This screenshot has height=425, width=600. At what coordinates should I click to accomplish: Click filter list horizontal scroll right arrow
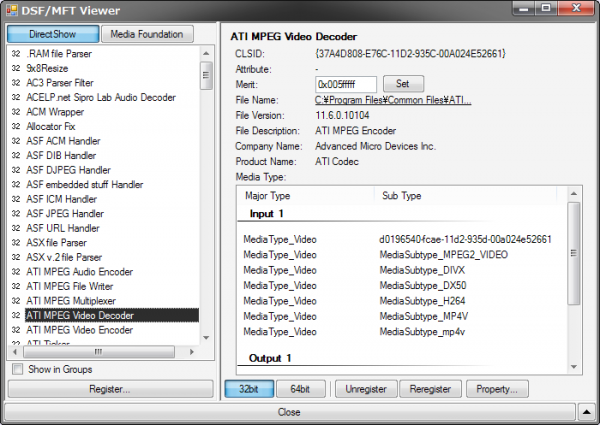(x=192, y=352)
